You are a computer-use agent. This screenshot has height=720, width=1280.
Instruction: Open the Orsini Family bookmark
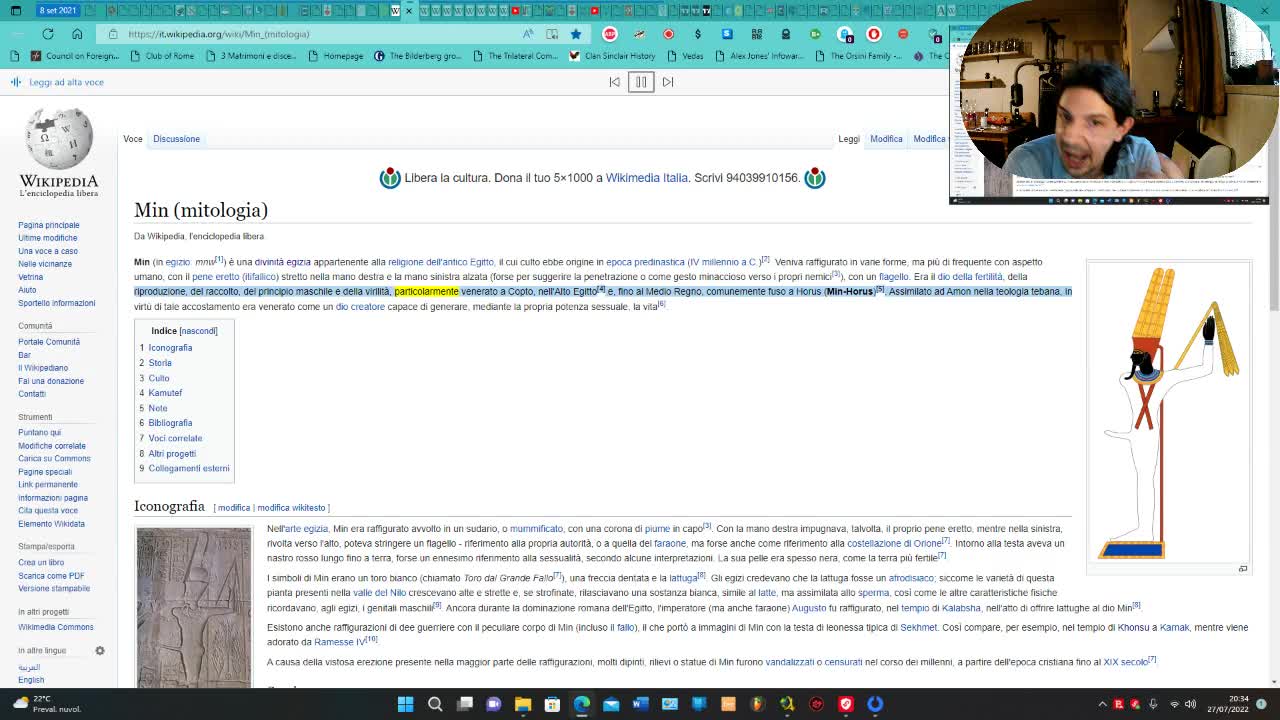pos(857,56)
